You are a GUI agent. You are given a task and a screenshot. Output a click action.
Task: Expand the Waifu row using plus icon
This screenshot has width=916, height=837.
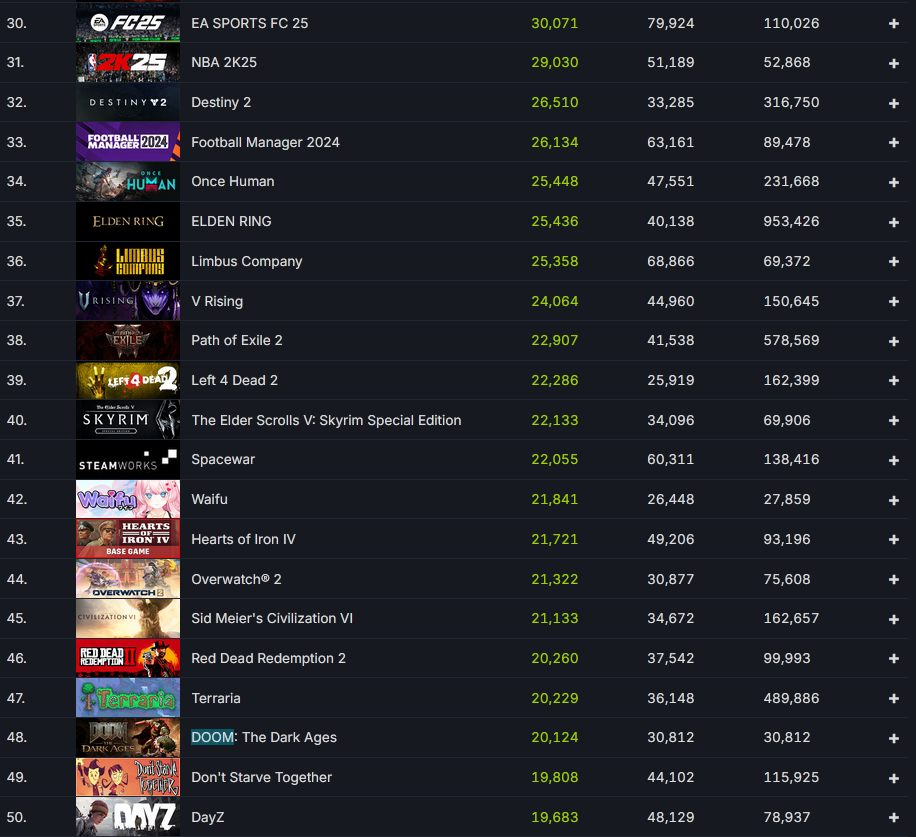point(893,500)
